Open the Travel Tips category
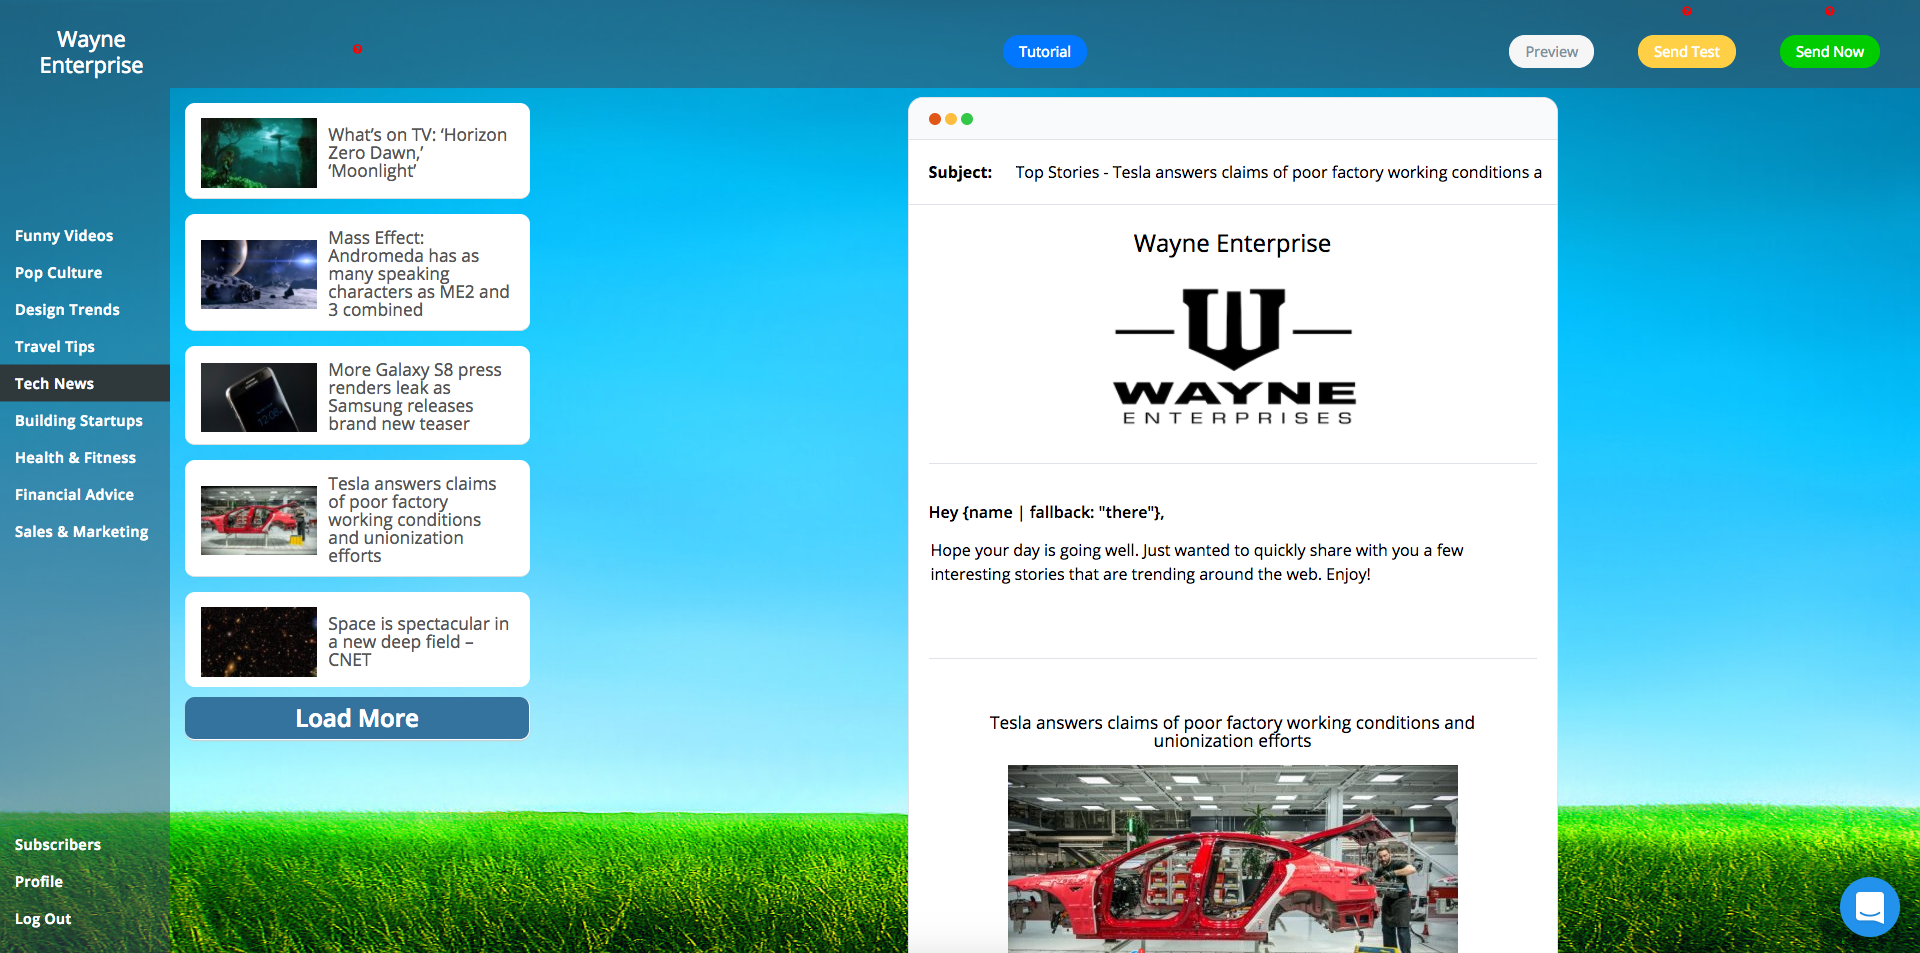The height and width of the screenshot is (953, 1920). (x=55, y=347)
